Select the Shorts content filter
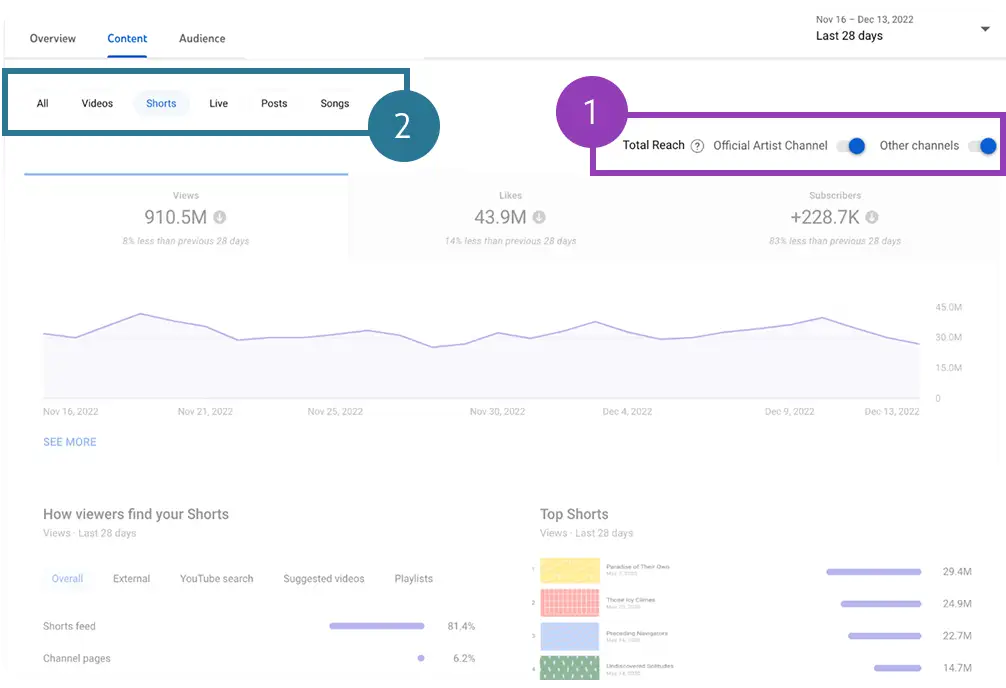 [x=161, y=103]
